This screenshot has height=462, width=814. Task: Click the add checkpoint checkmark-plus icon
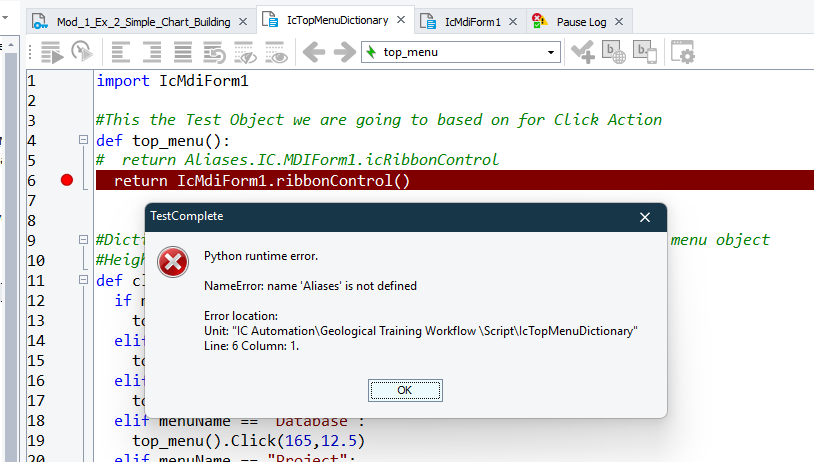tap(583, 52)
